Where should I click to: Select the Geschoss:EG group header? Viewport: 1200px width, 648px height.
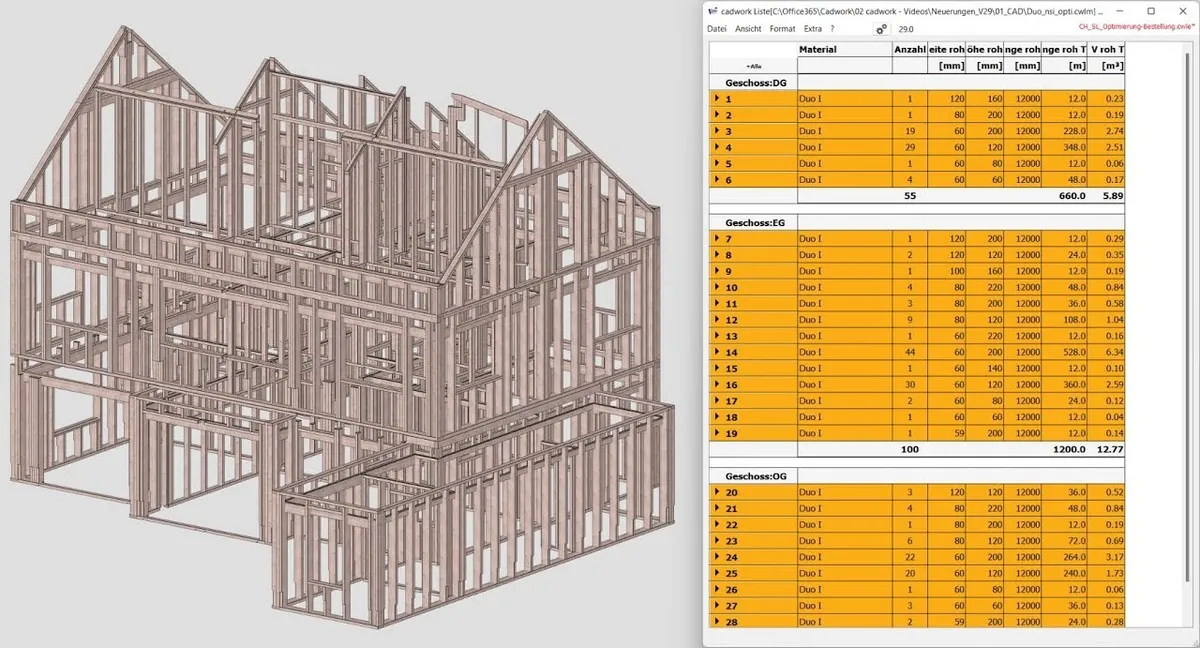(x=753, y=222)
